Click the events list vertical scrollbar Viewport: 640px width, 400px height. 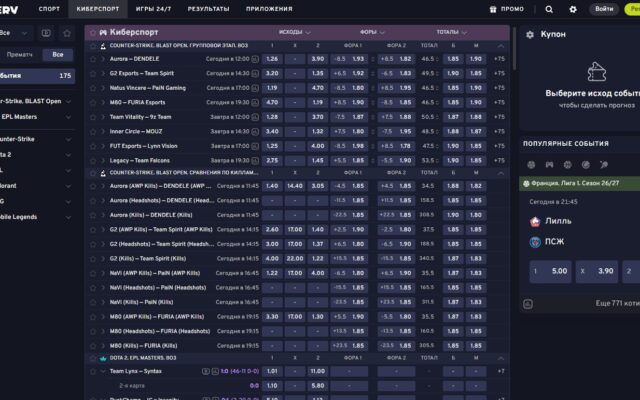(514, 49)
